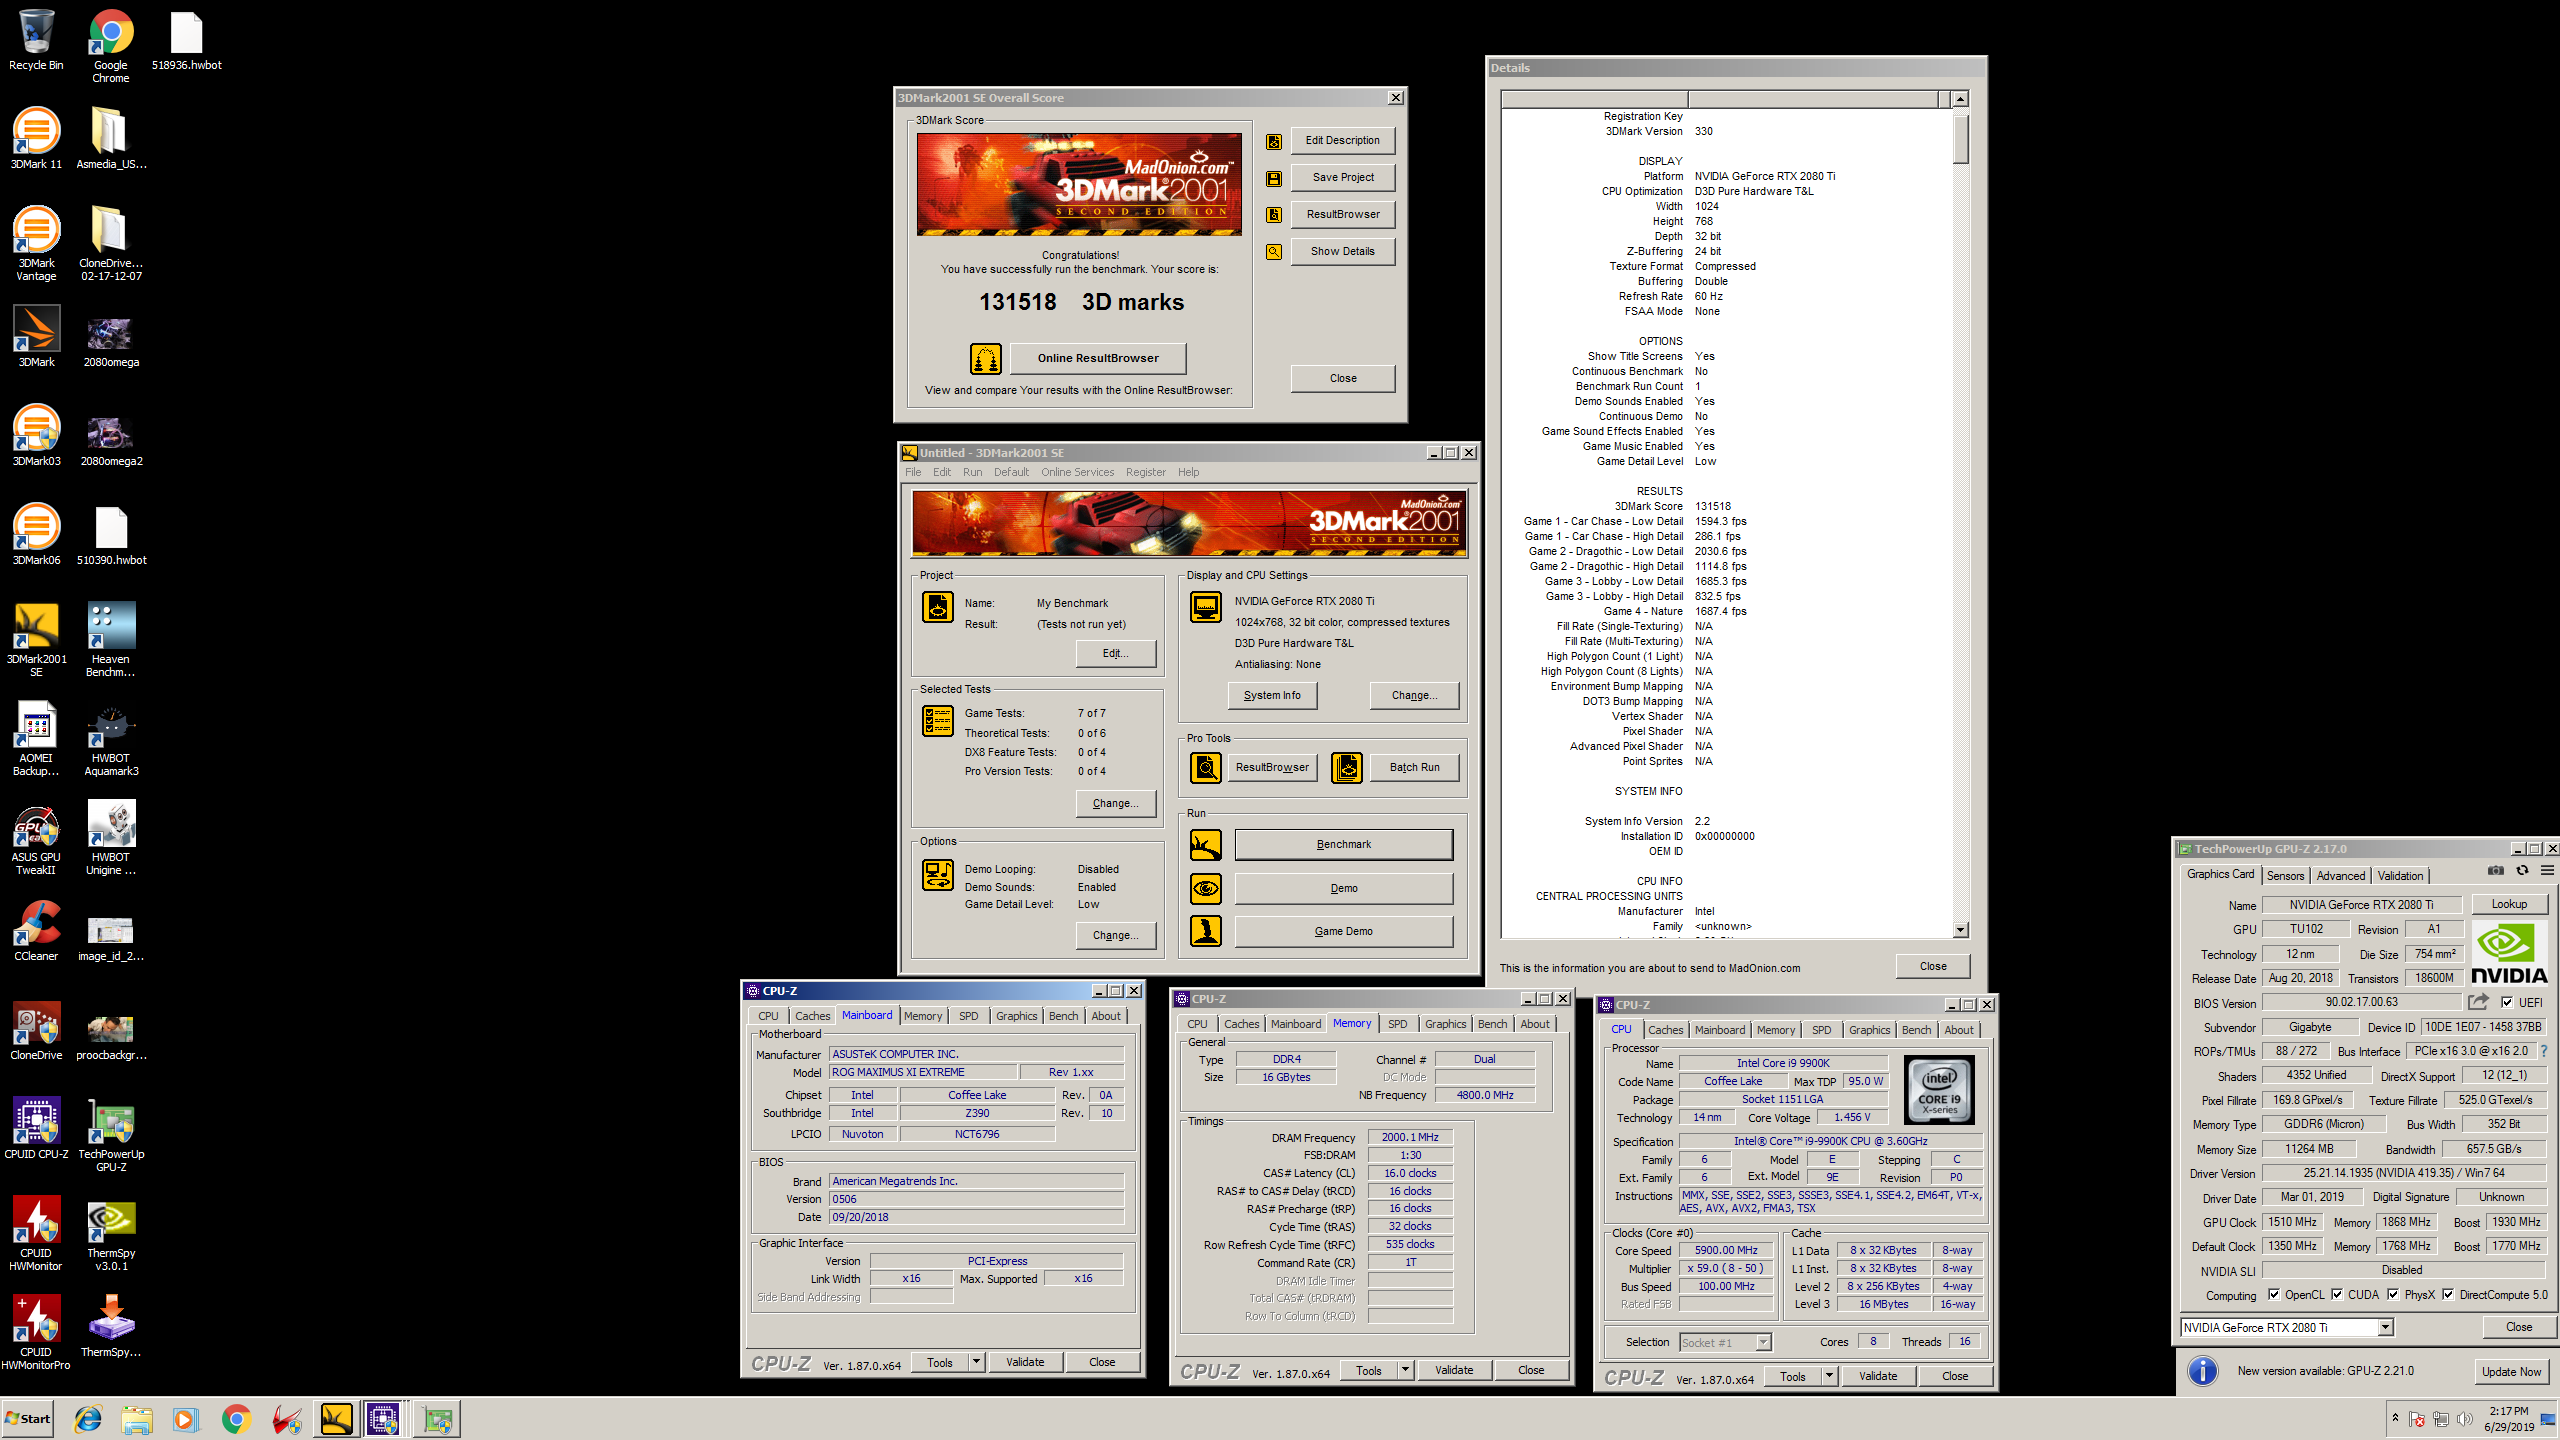2560x1440 pixels.
Task: Toggle the UEFI checkbox in GPU-Z
Action: pyautogui.click(x=2506, y=1002)
